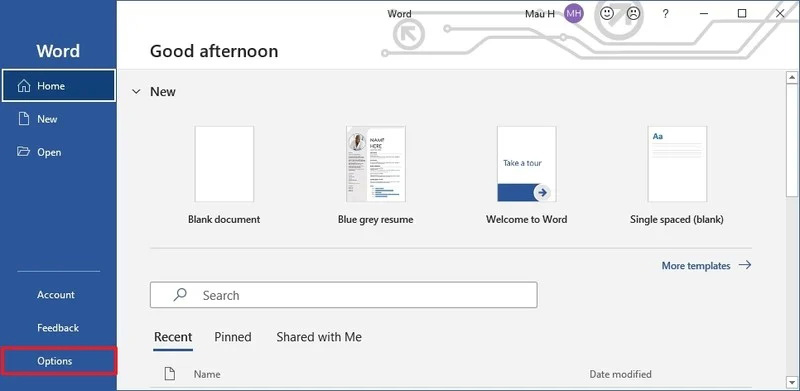Open Help question mark

click(665, 14)
